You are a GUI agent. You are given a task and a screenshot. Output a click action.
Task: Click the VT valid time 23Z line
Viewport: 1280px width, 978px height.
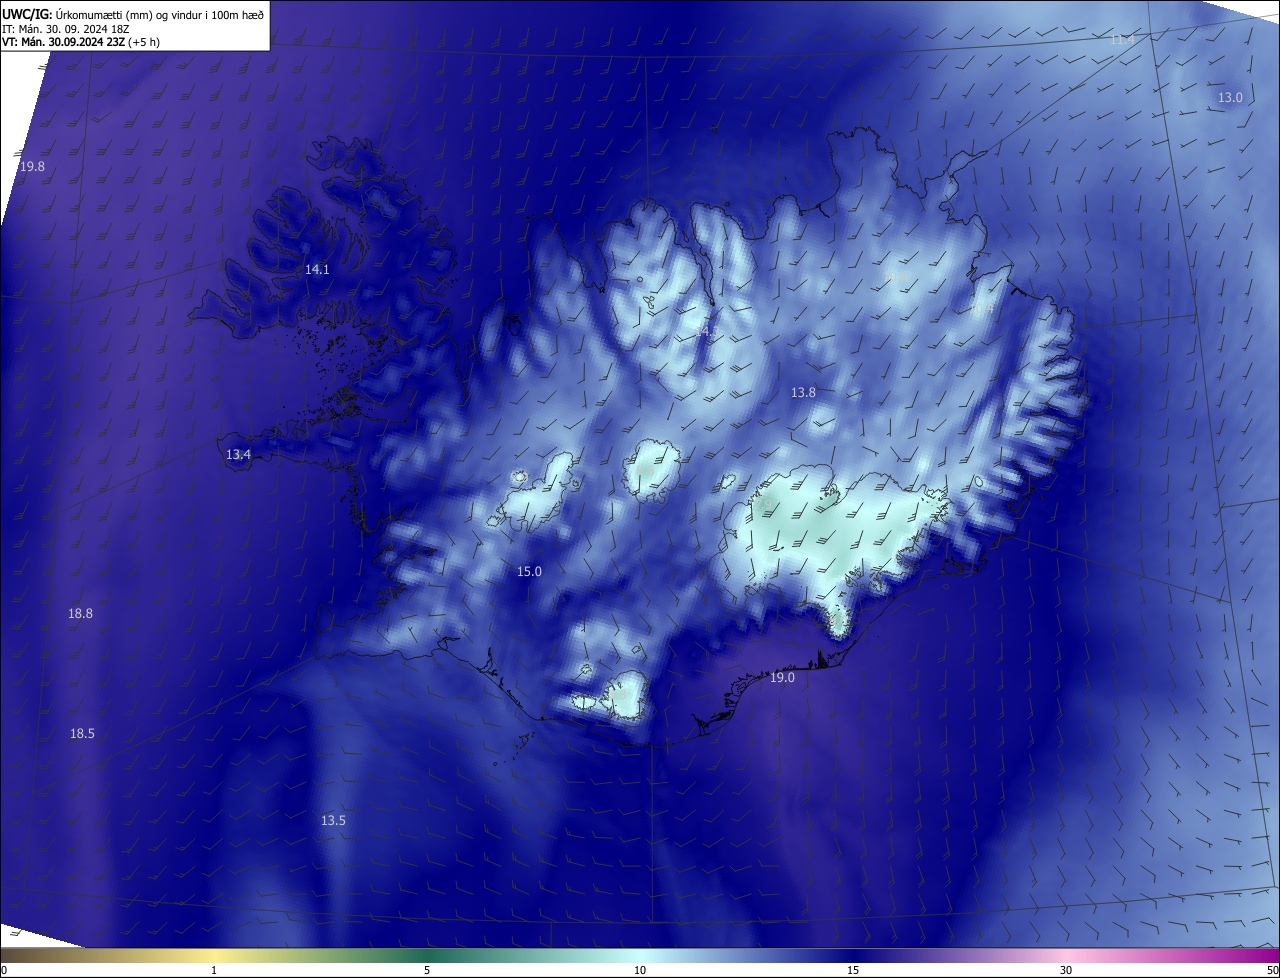(x=81, y=42)
